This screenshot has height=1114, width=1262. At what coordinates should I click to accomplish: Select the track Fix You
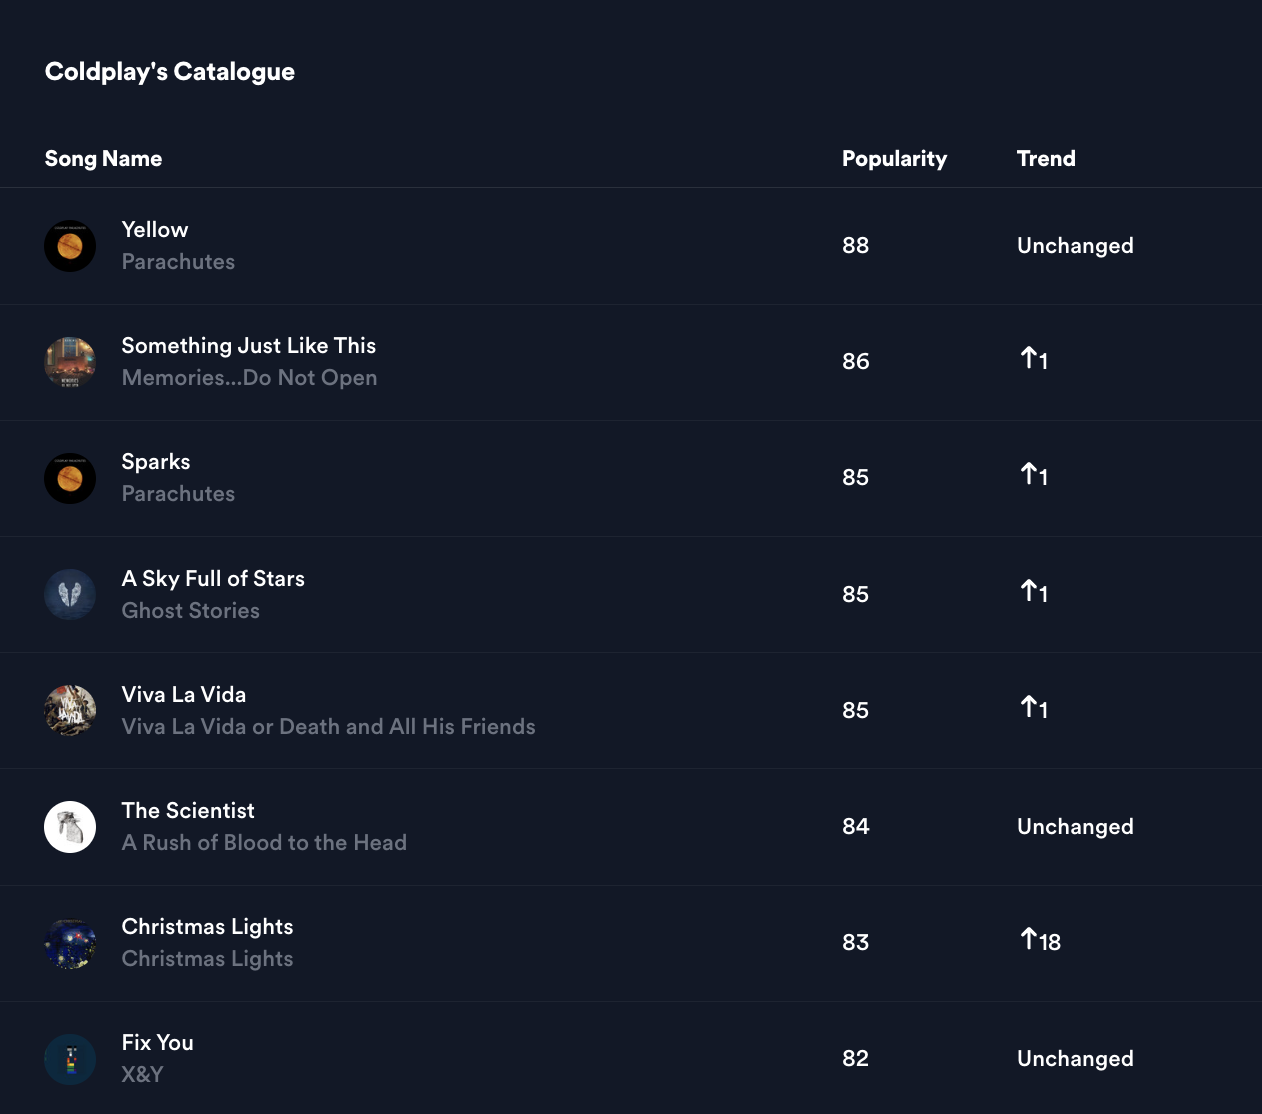point(157,1042)
